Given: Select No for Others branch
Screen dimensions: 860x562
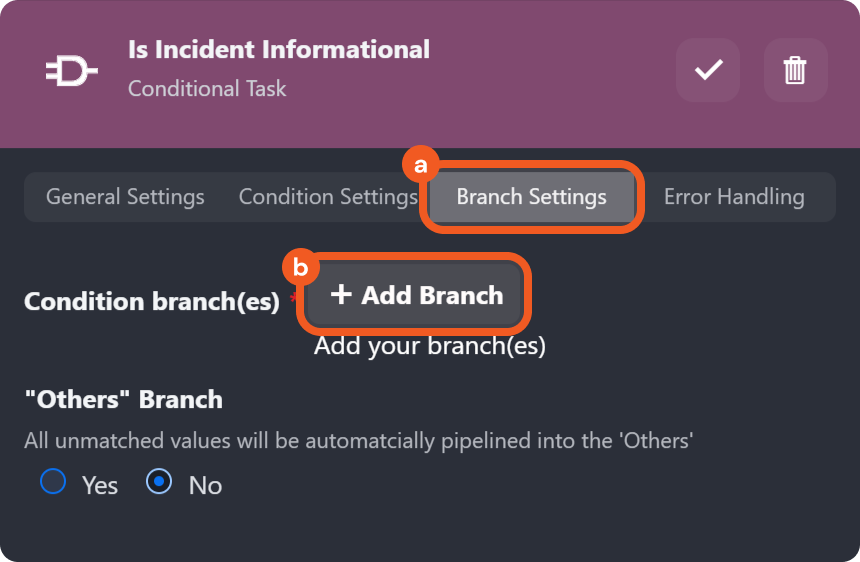Looking at the screenshot, I should (x=159, y=483).
